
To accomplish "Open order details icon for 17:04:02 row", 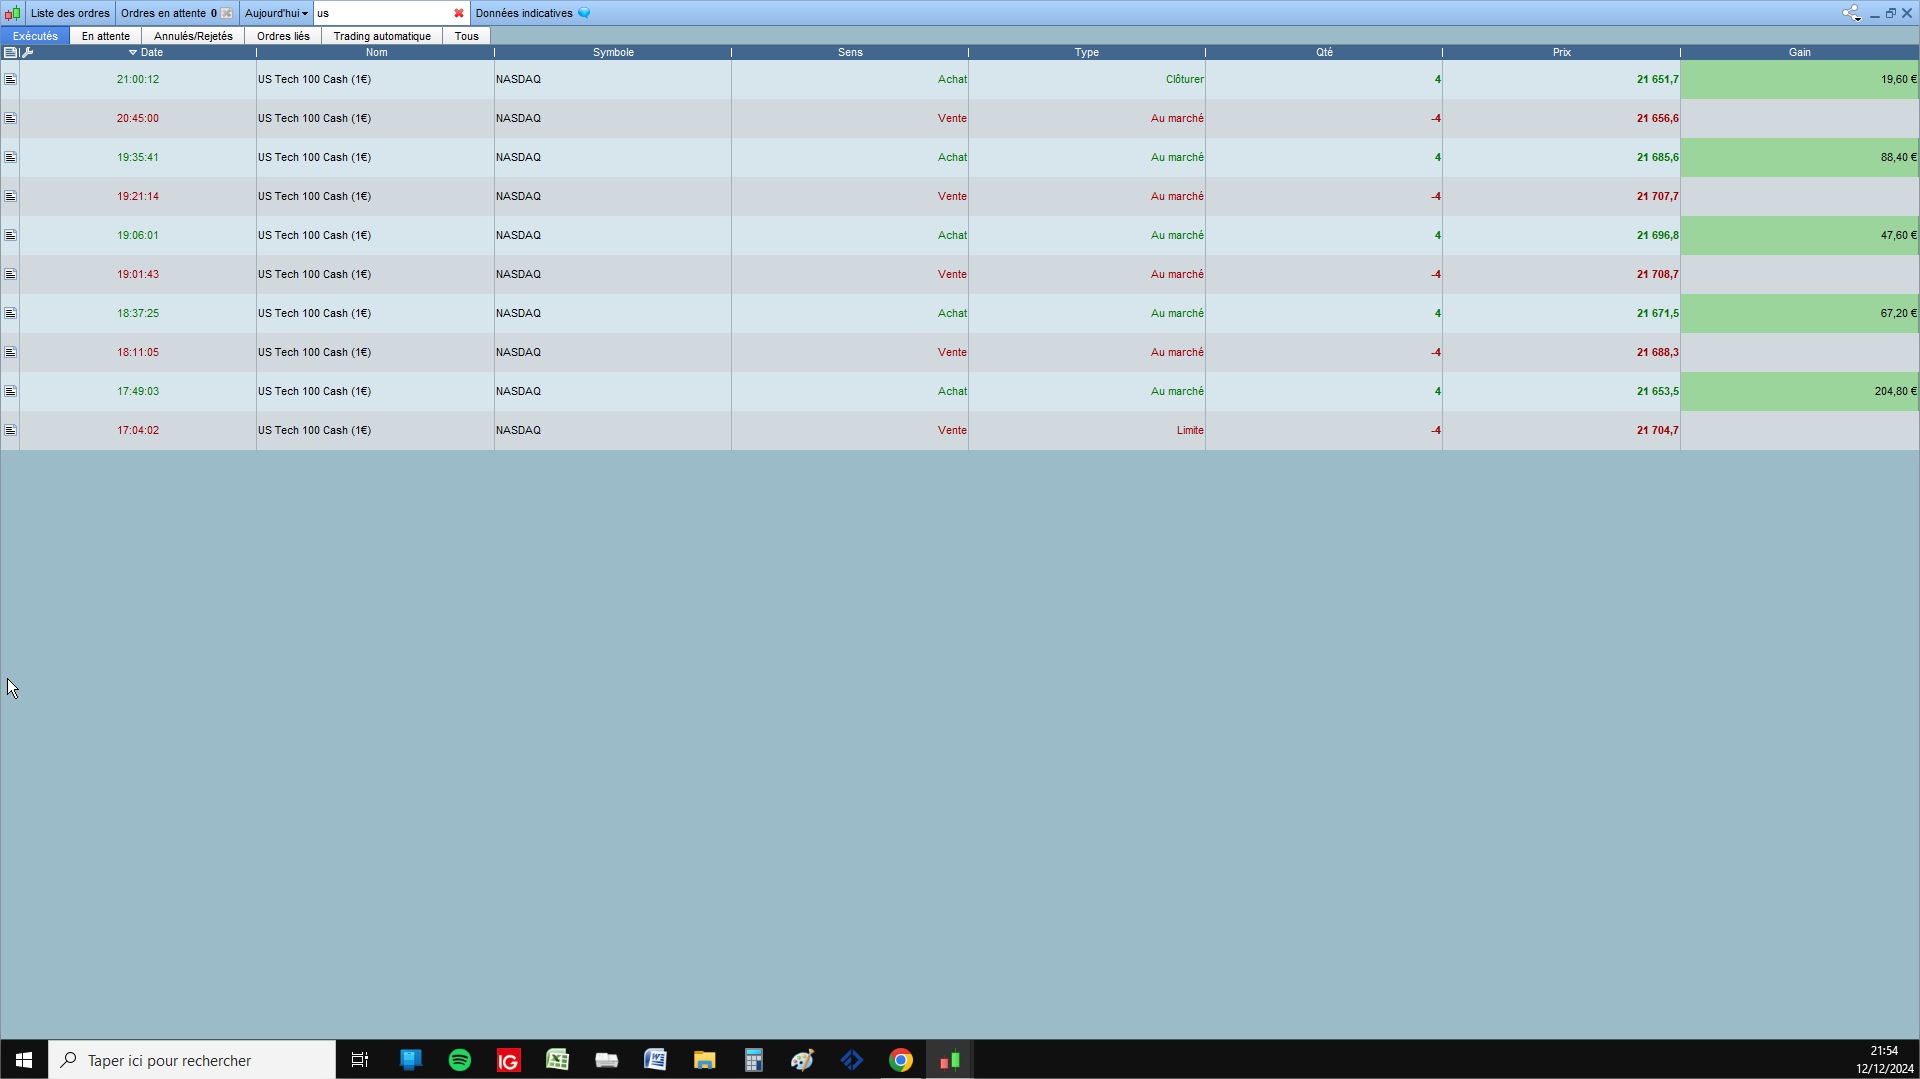I will click(x=10, y=430).
